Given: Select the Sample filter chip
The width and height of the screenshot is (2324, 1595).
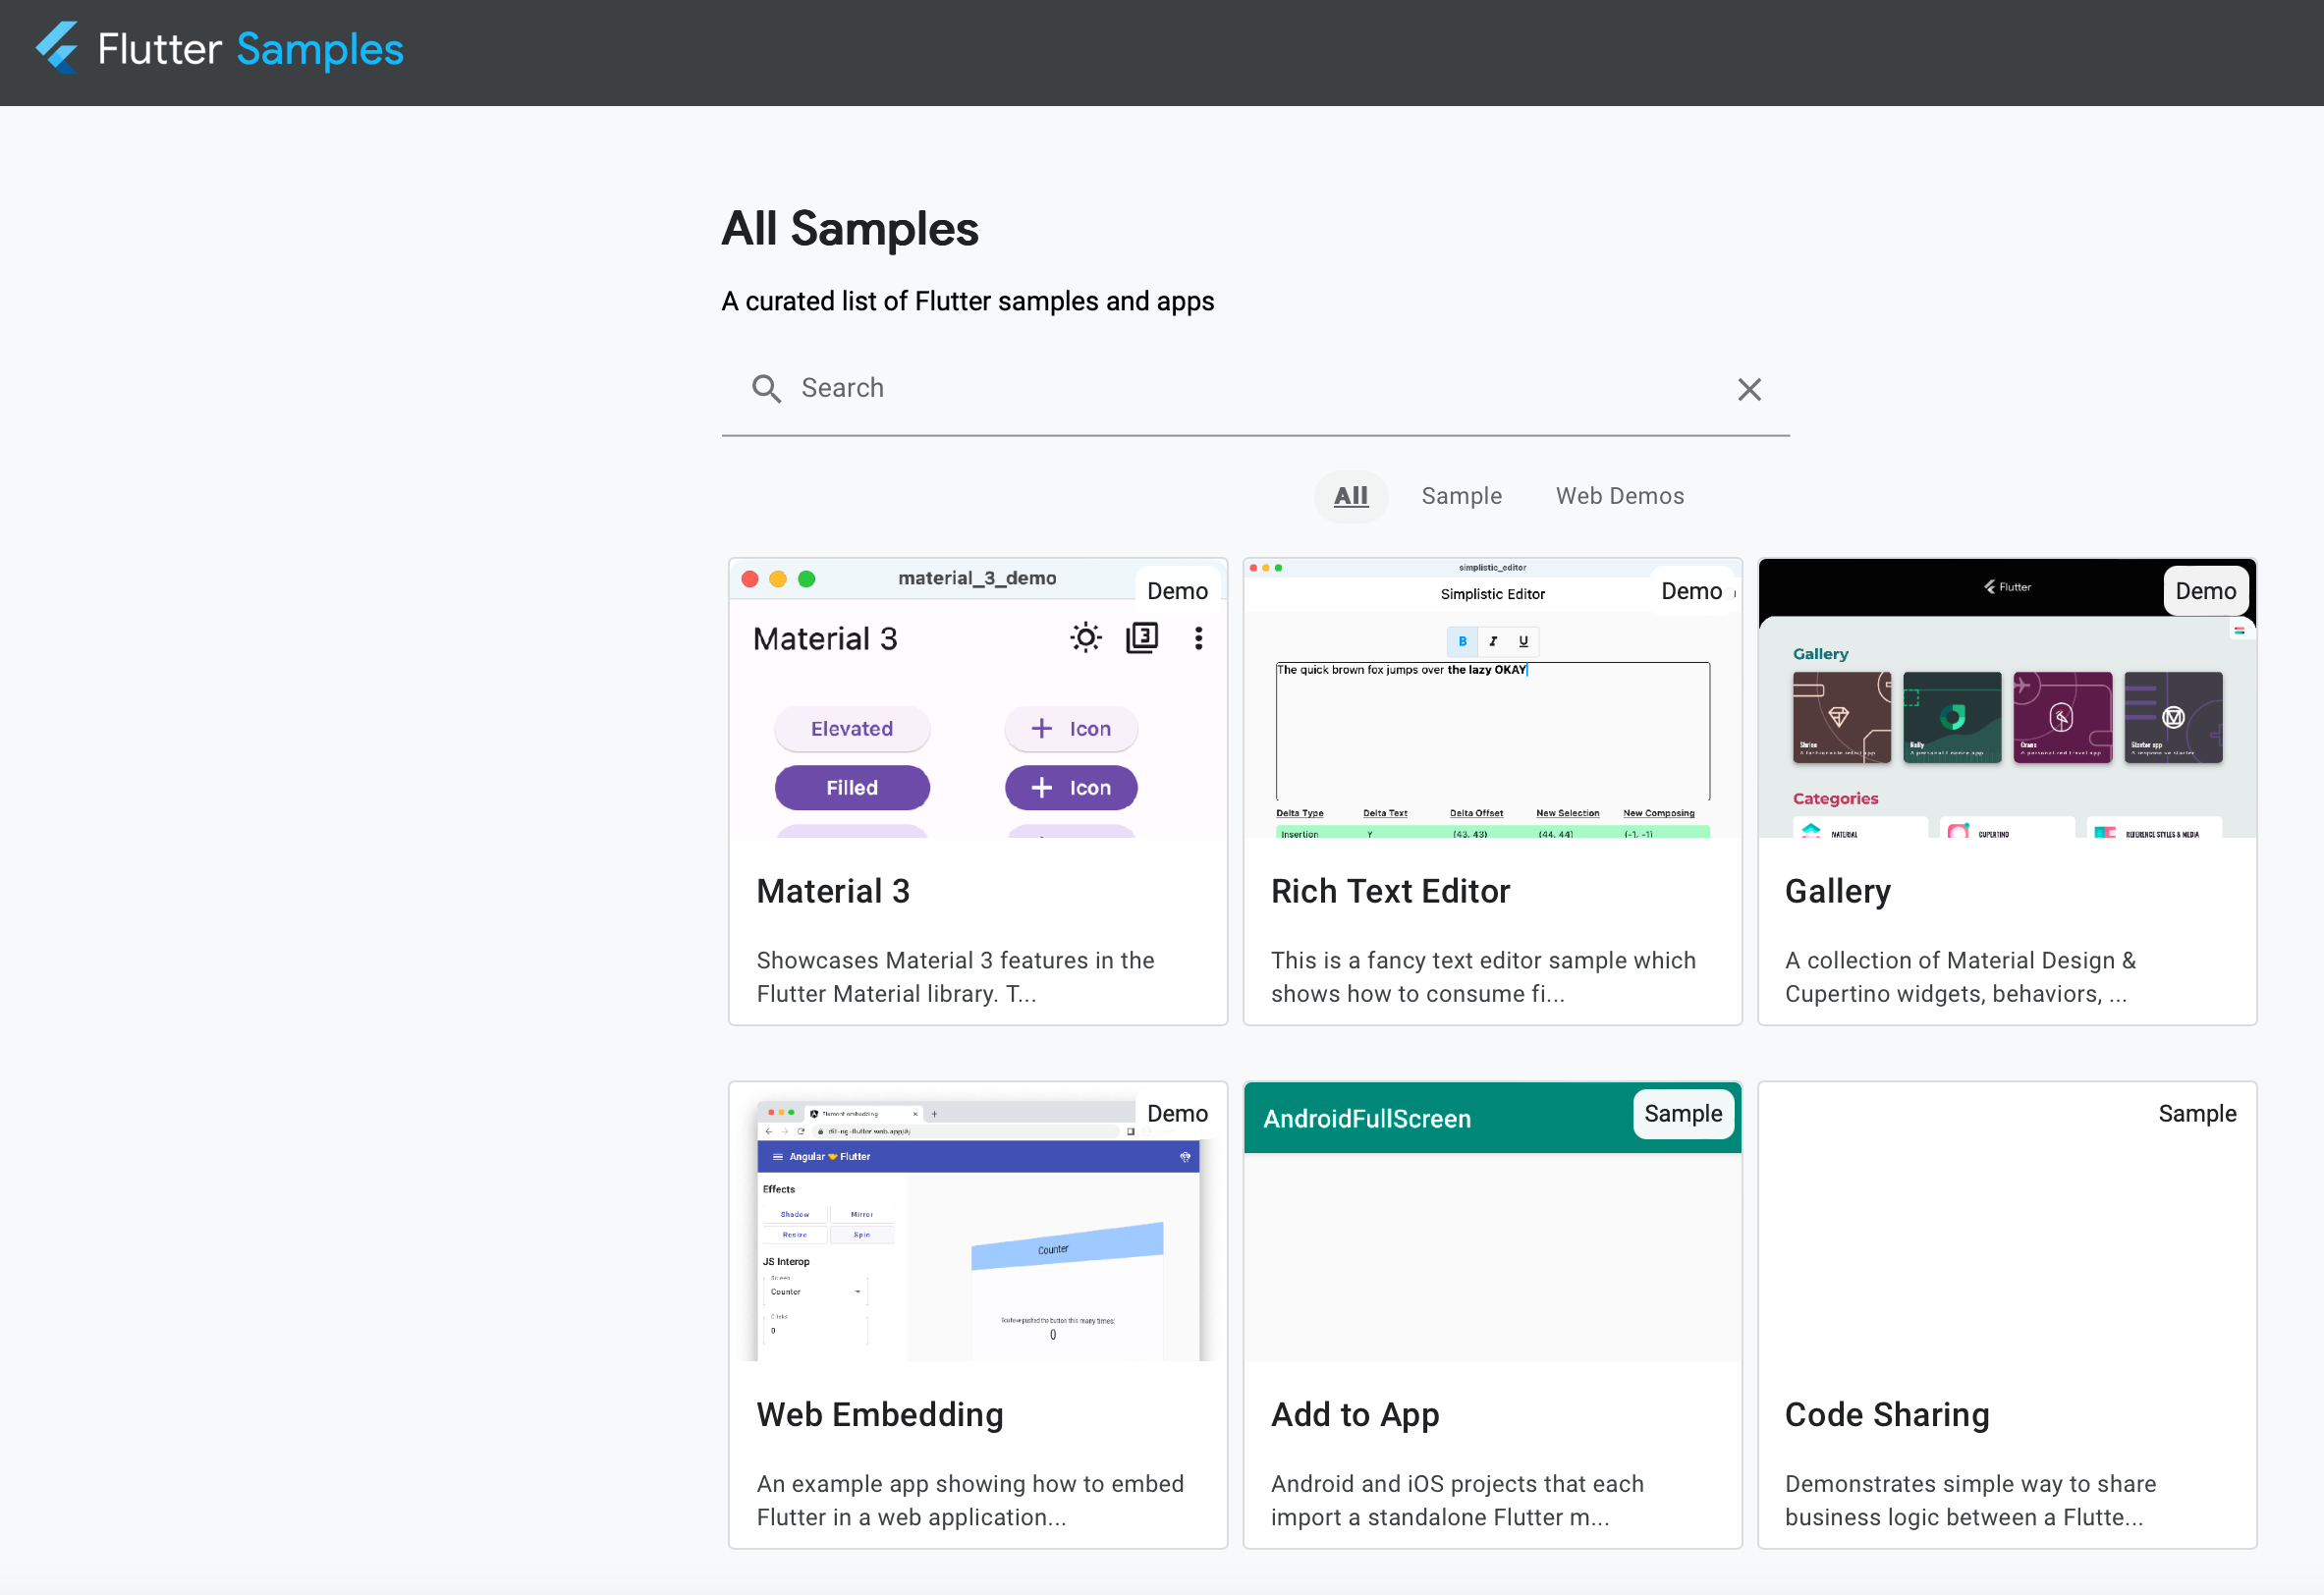Looking at the screenshot, I should (x=1461, y=496).
